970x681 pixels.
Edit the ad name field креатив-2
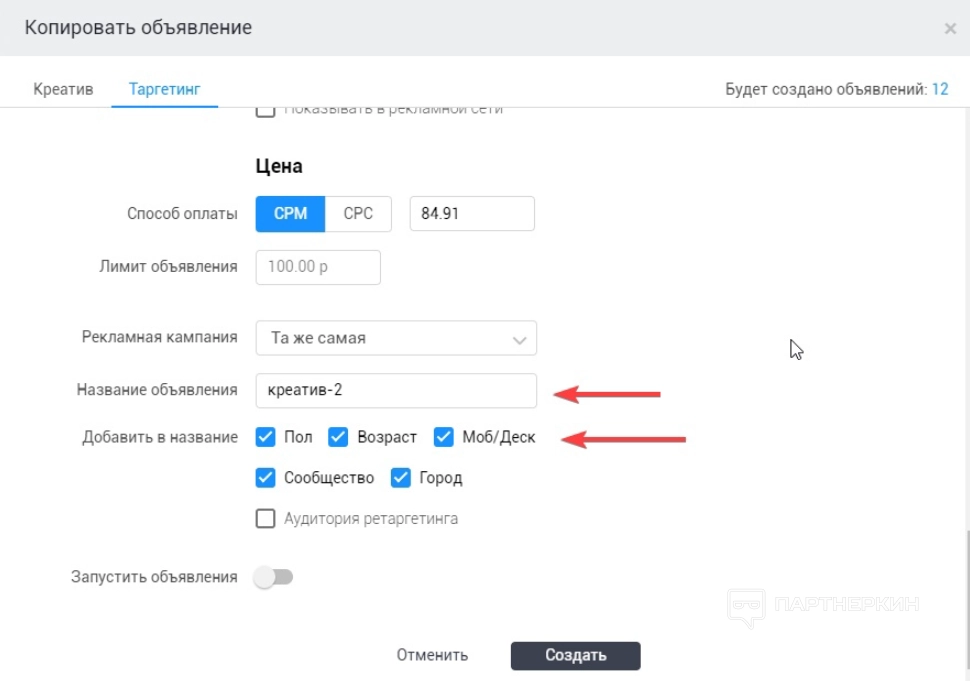coord(395,390)
